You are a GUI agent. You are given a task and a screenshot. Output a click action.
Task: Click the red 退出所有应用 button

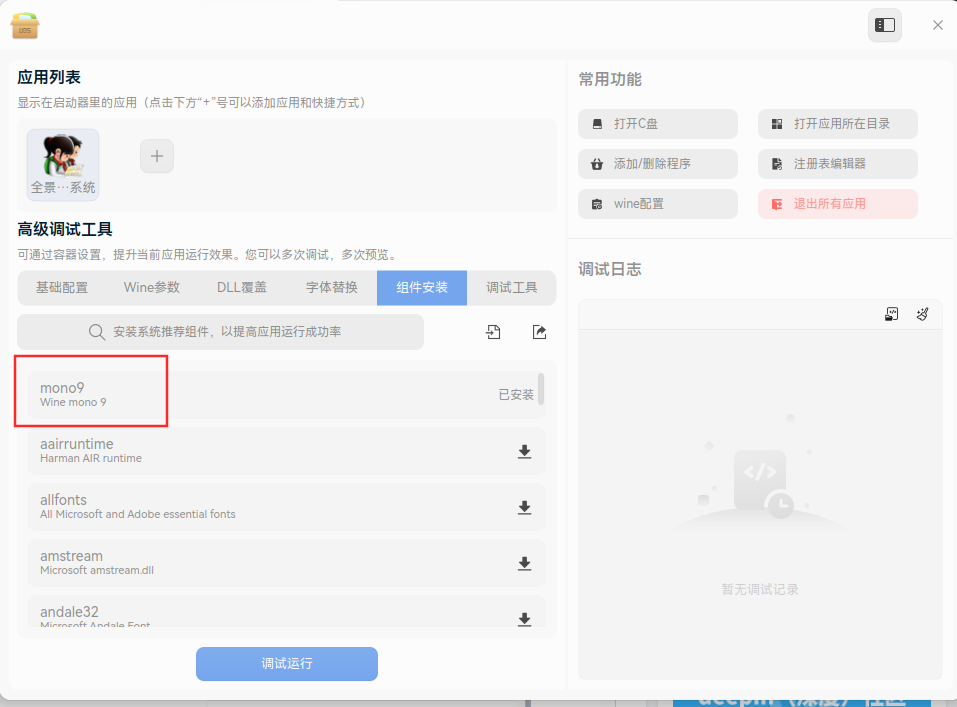(837, 204)
